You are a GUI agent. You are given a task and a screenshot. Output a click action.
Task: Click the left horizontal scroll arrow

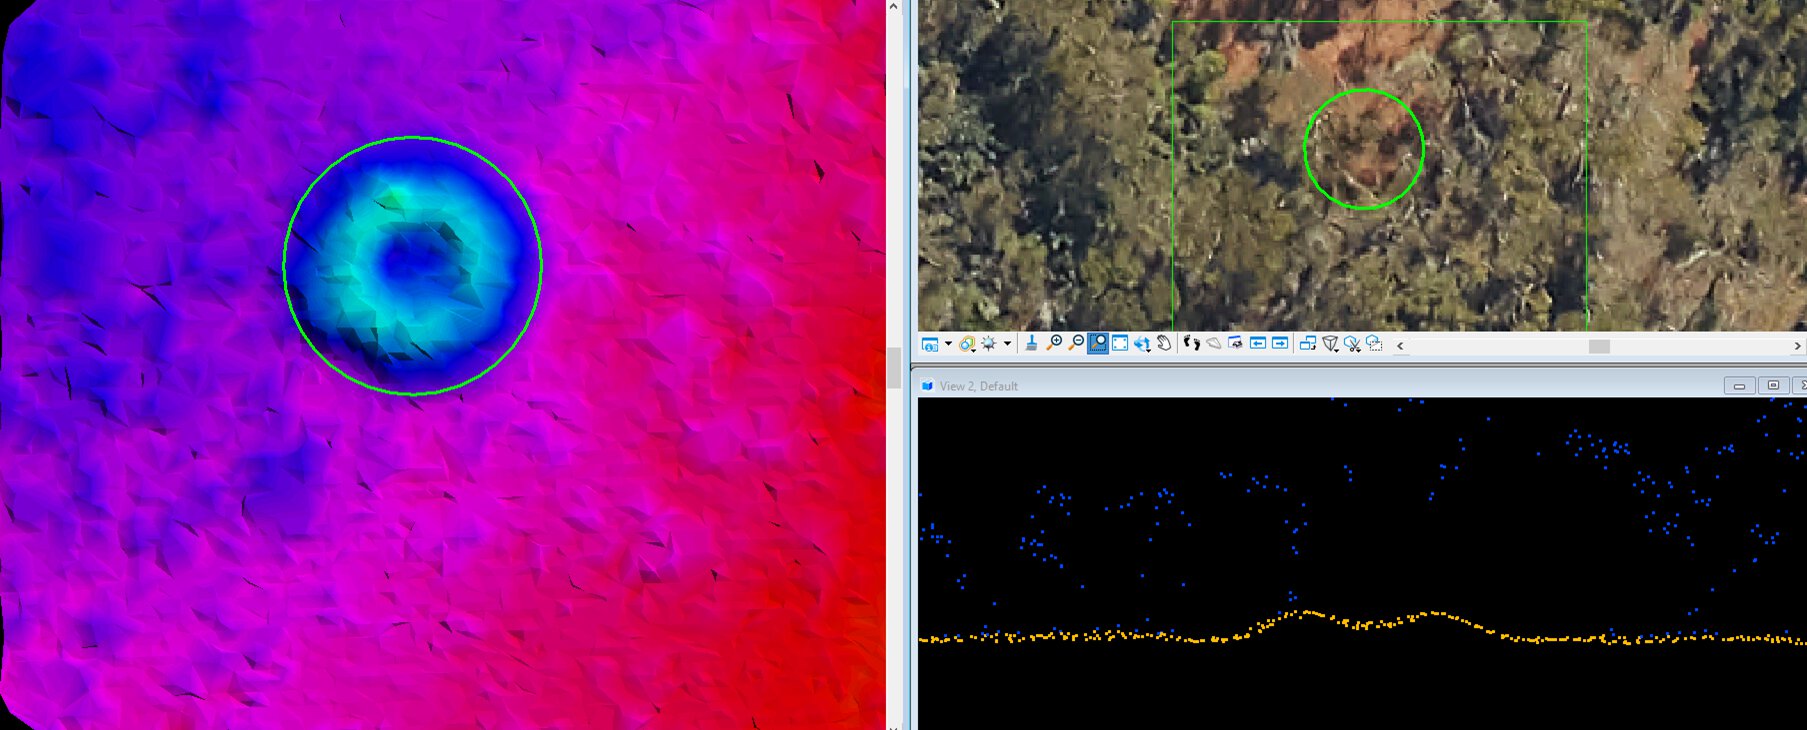[1400, 346]
